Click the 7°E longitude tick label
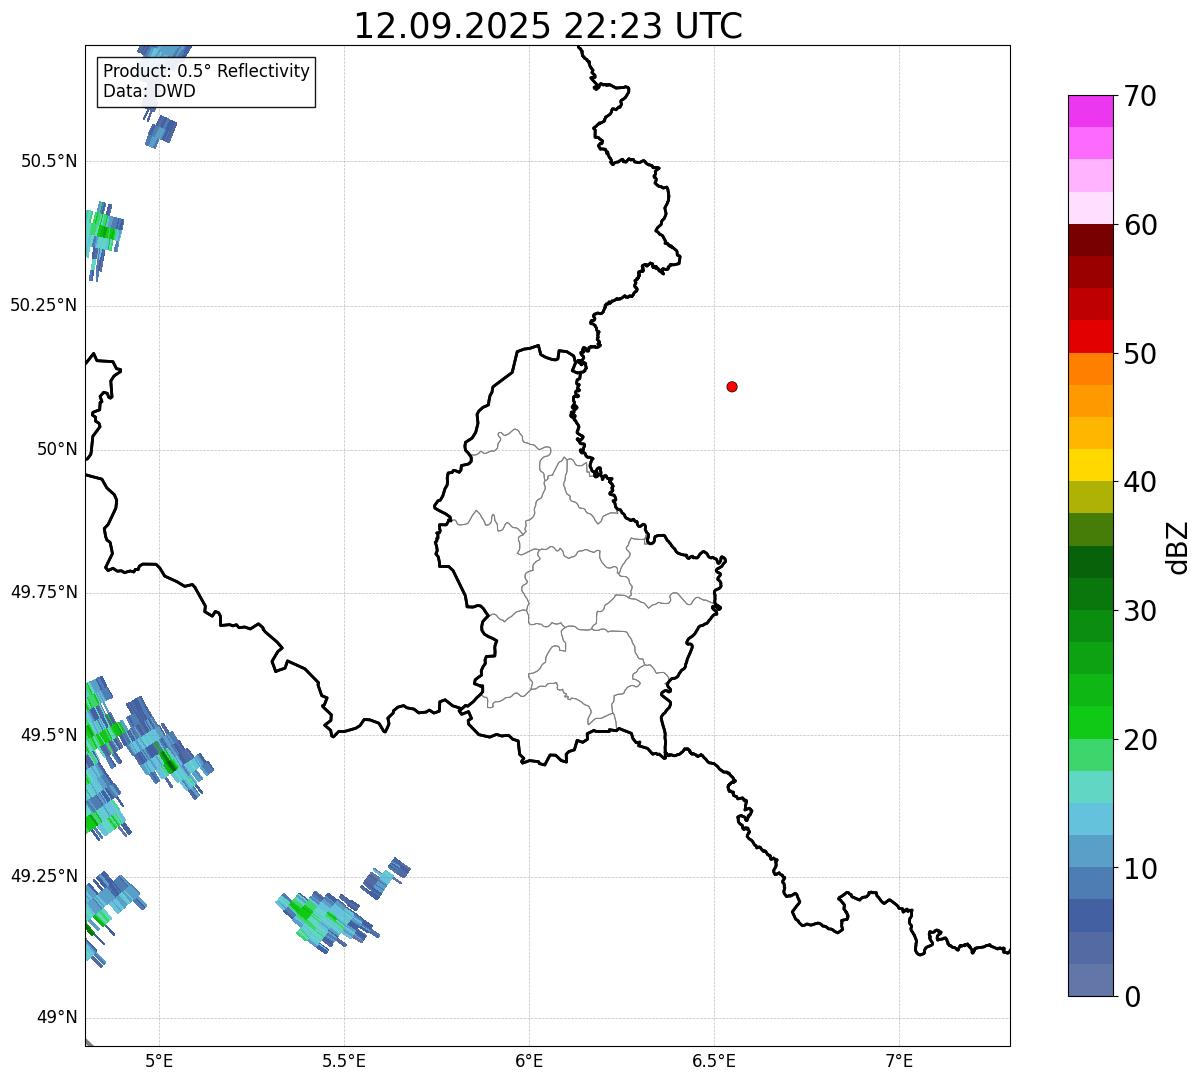 coord(899,1061)
